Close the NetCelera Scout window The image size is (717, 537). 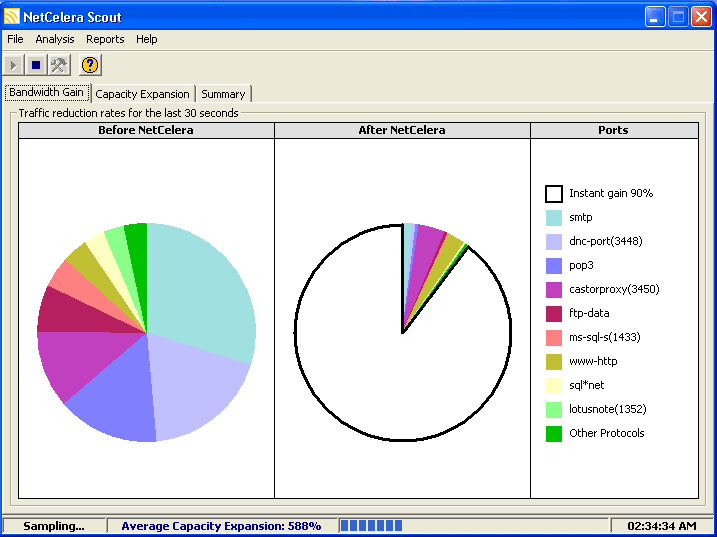tap(701, 17)
